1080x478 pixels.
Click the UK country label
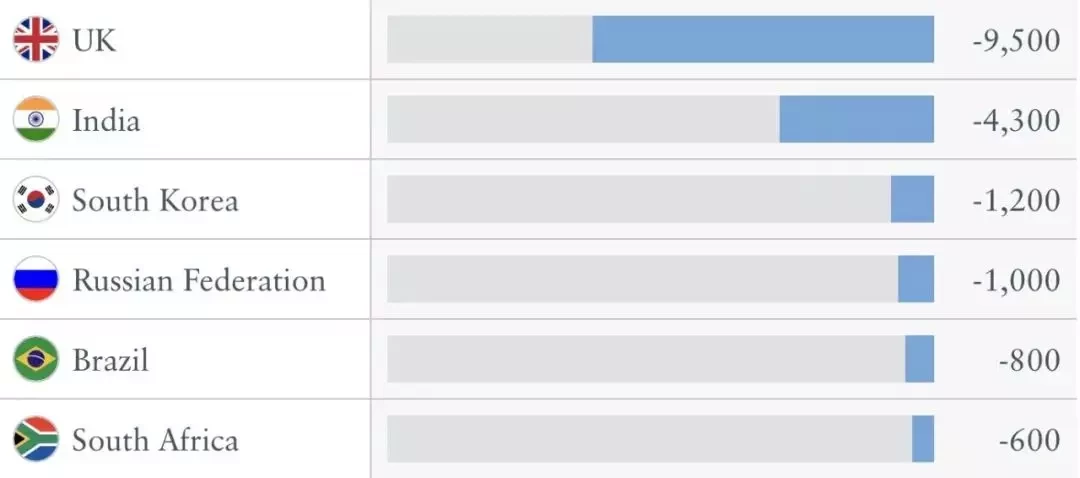(94, 41)
